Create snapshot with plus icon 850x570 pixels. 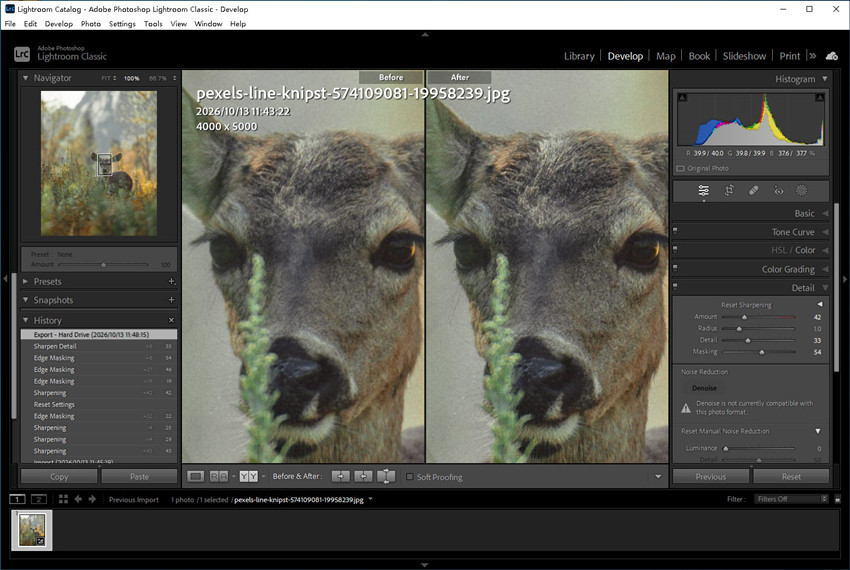tap(171, 299)
